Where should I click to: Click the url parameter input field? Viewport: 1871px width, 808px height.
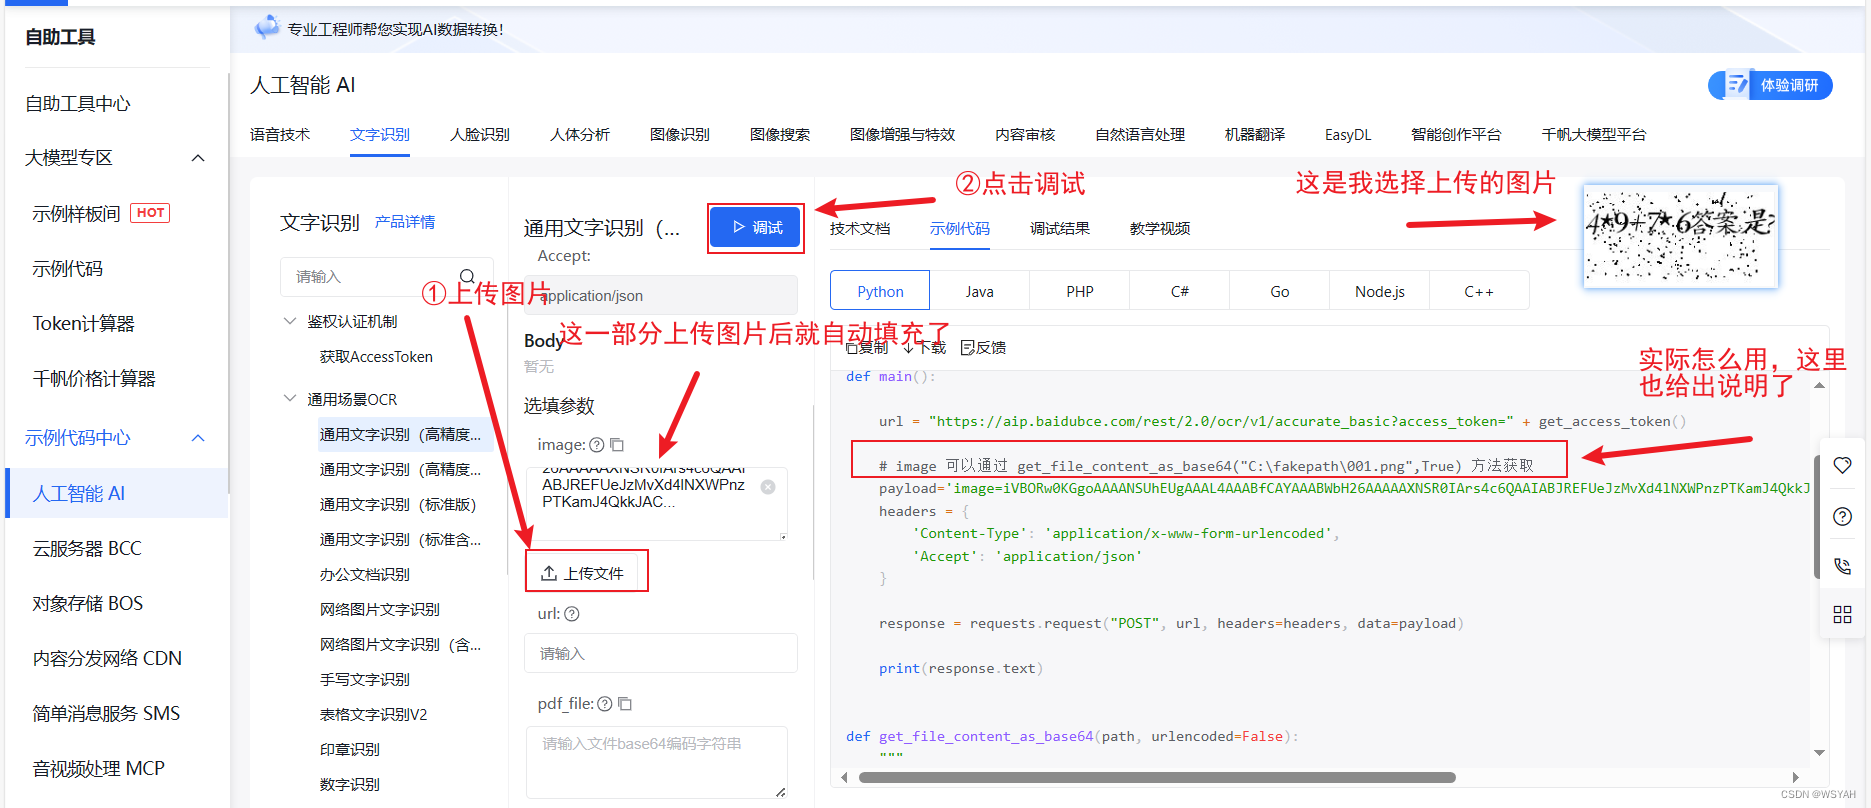pyautogui.click(x=661, y=653)
